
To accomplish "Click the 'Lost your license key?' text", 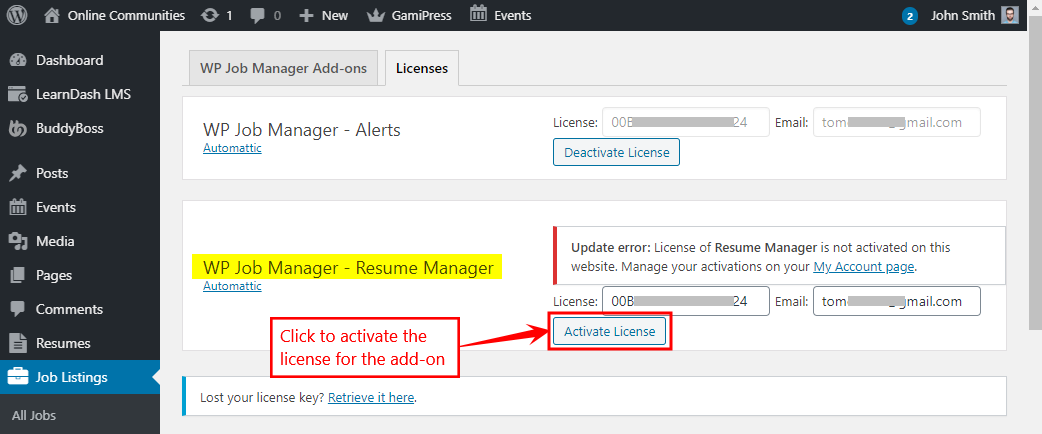I will click(262, 398).
